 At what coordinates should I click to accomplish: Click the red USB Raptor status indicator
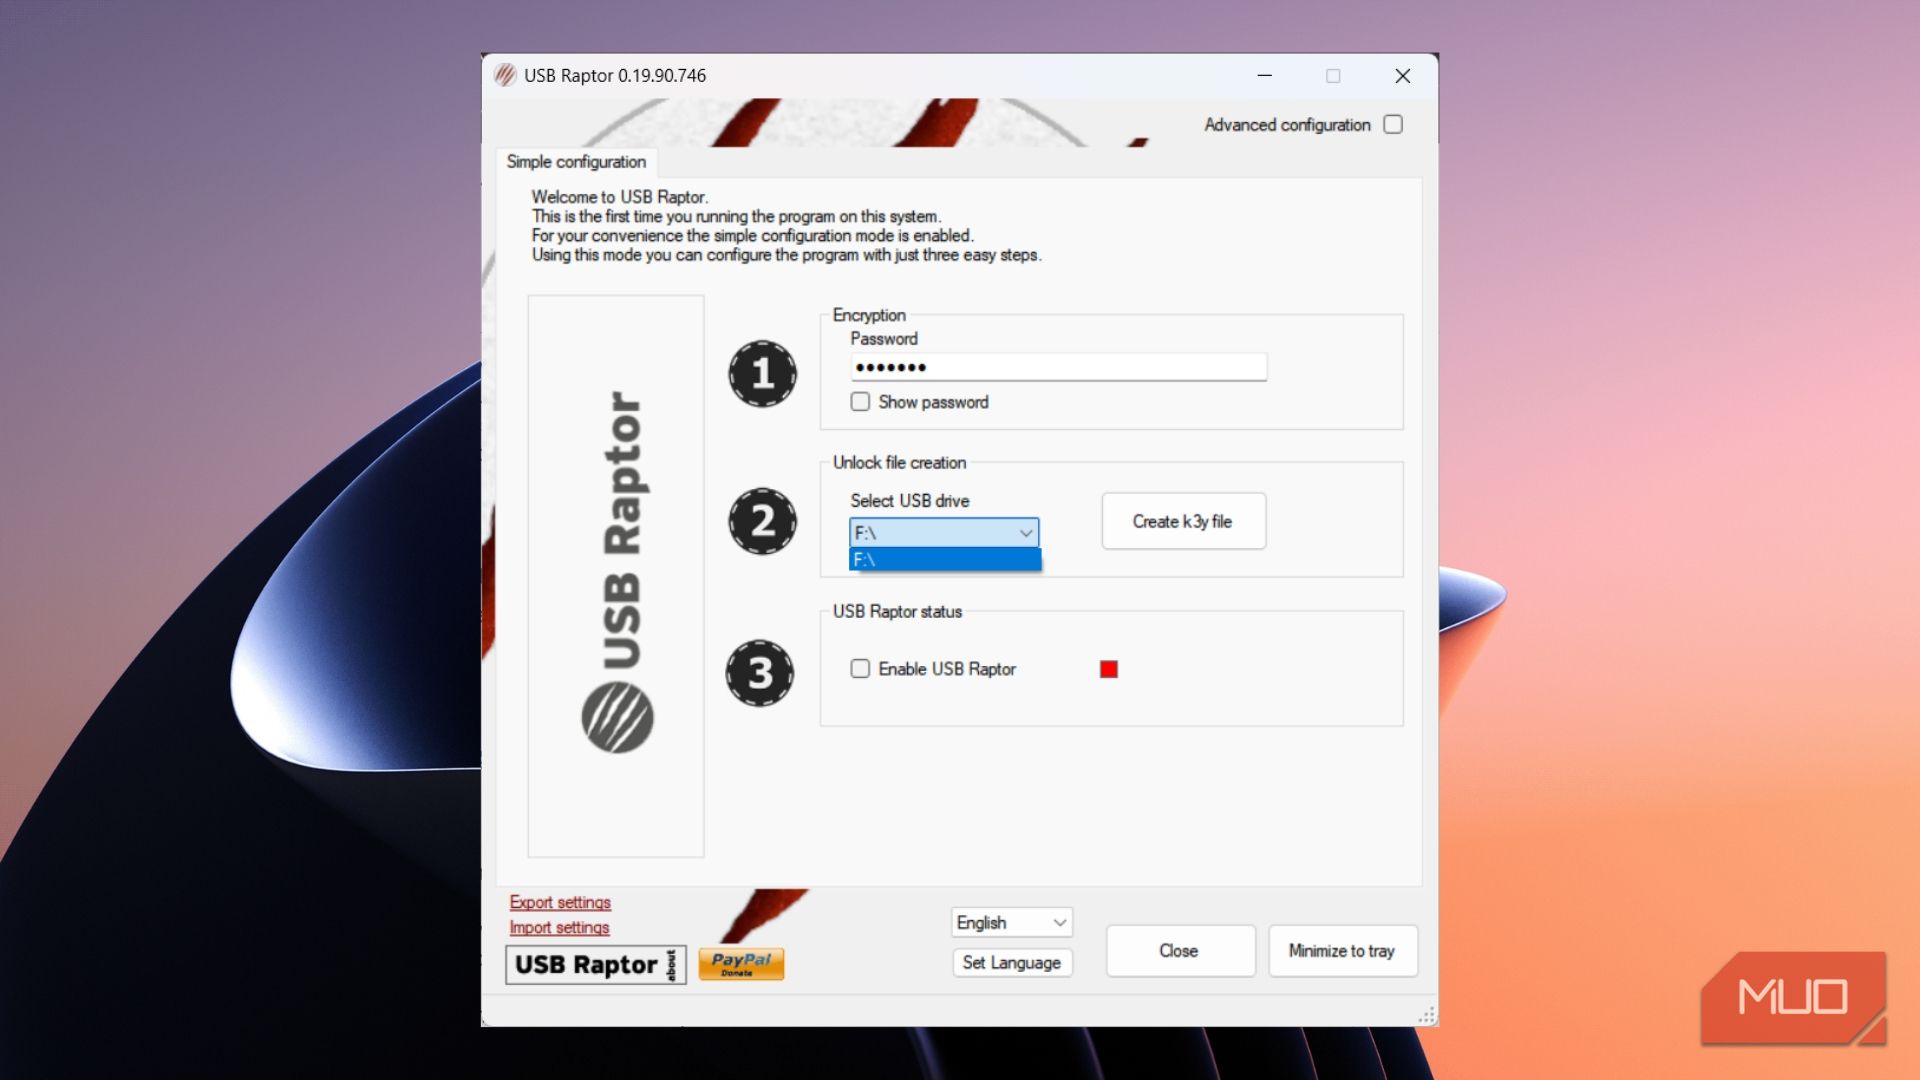(x=1108, y=669)
